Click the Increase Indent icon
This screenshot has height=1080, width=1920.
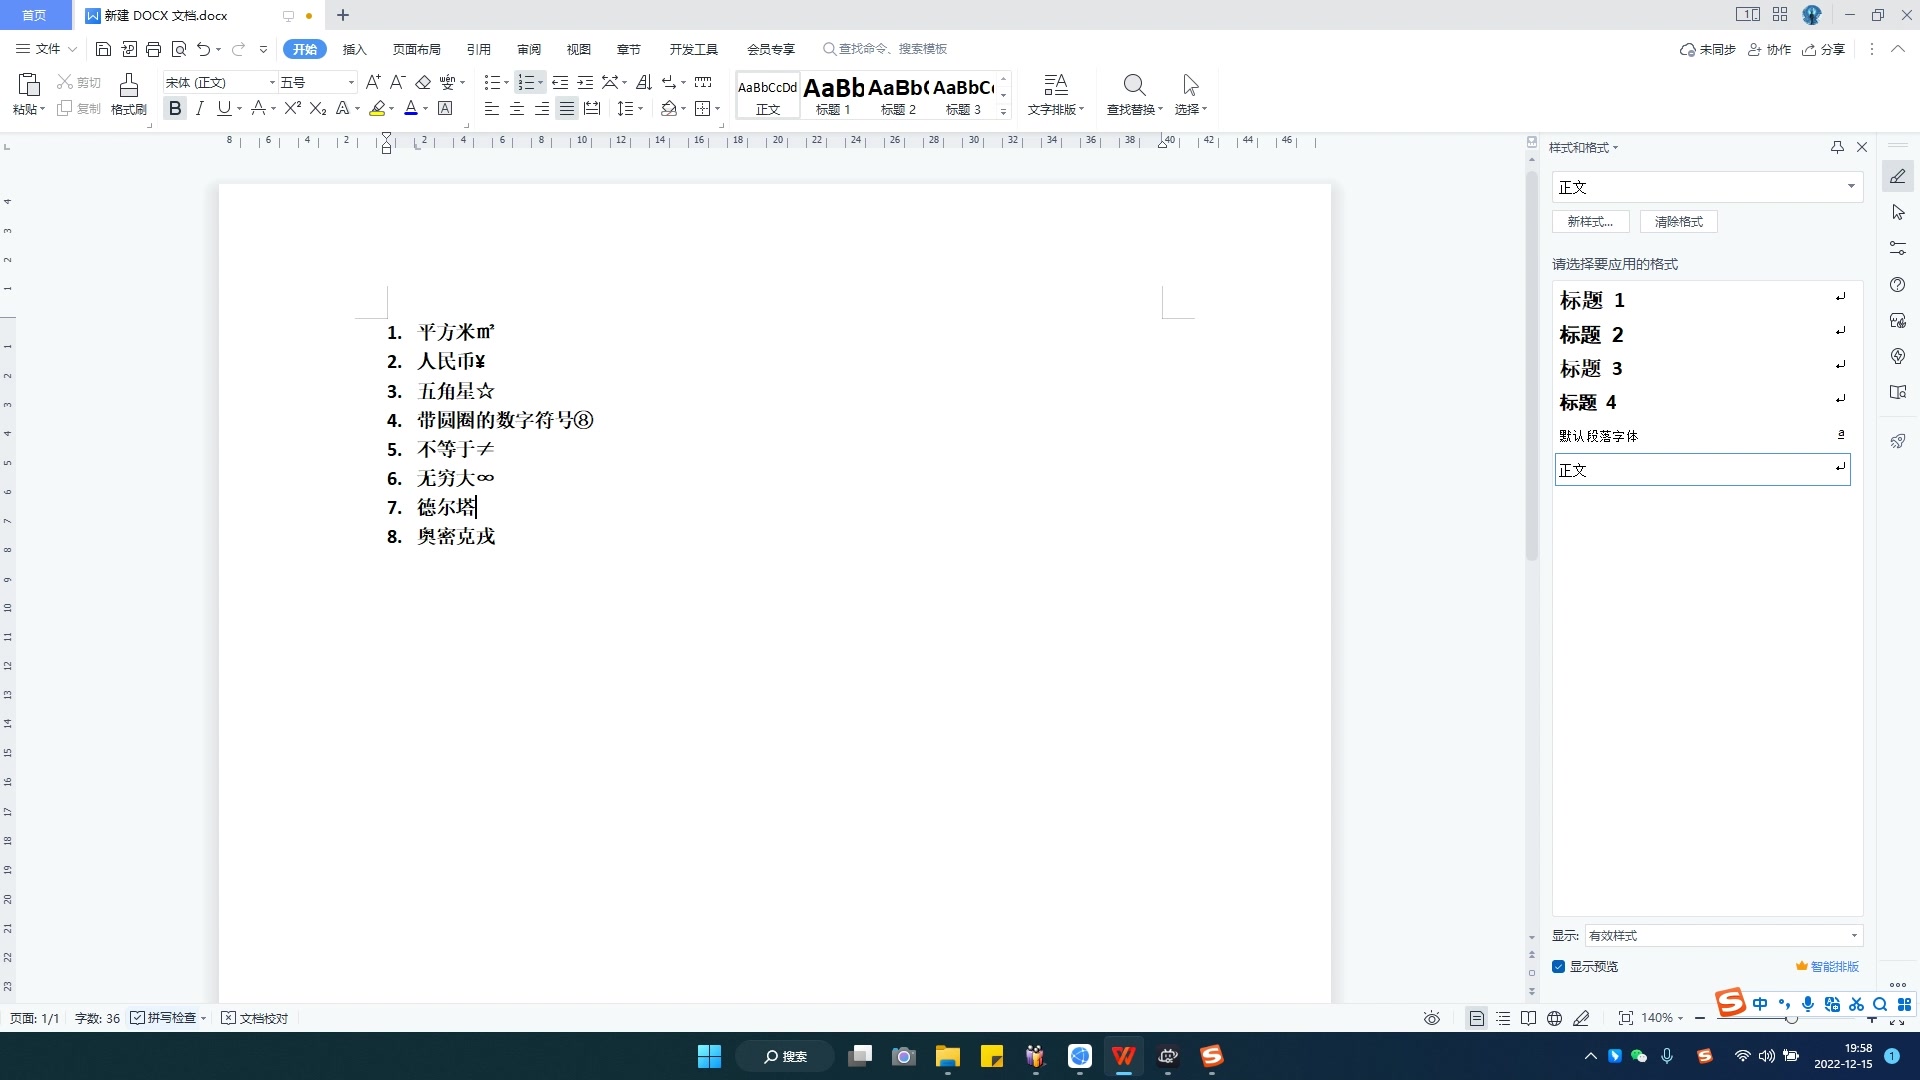(585, 82)
